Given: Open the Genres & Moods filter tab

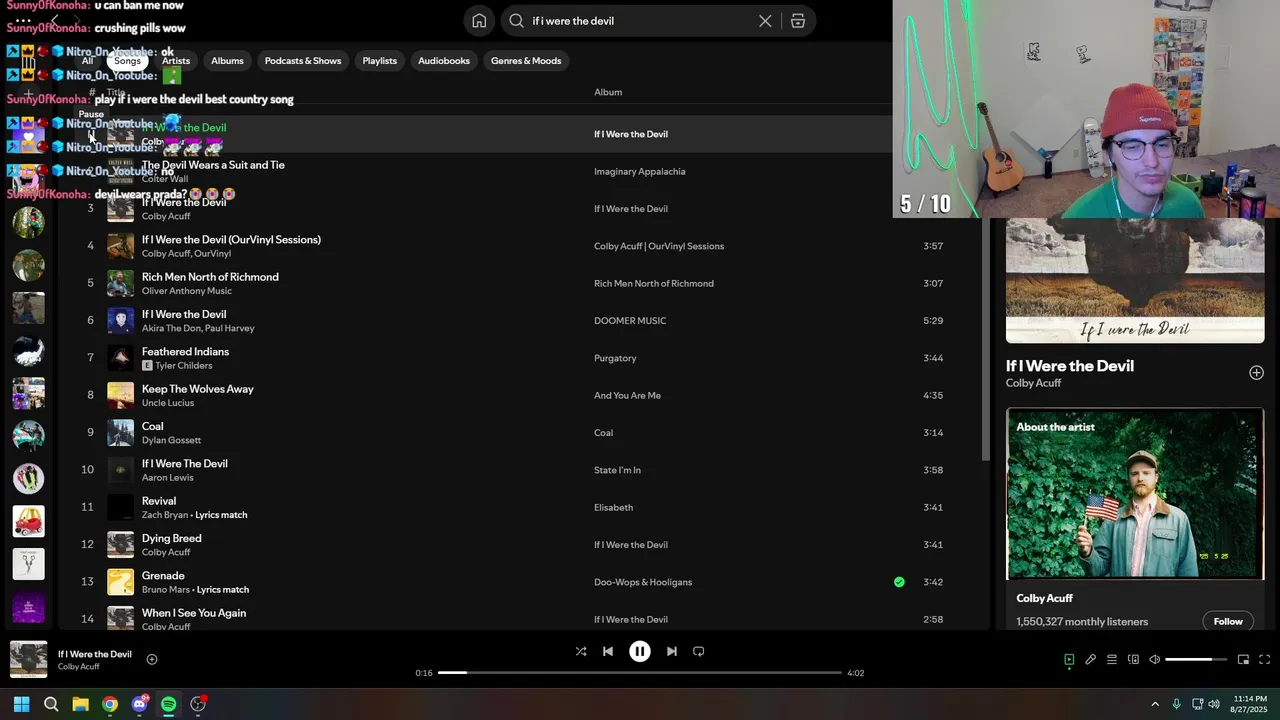Looking at the screenshot, I should (x=526, y=61).
